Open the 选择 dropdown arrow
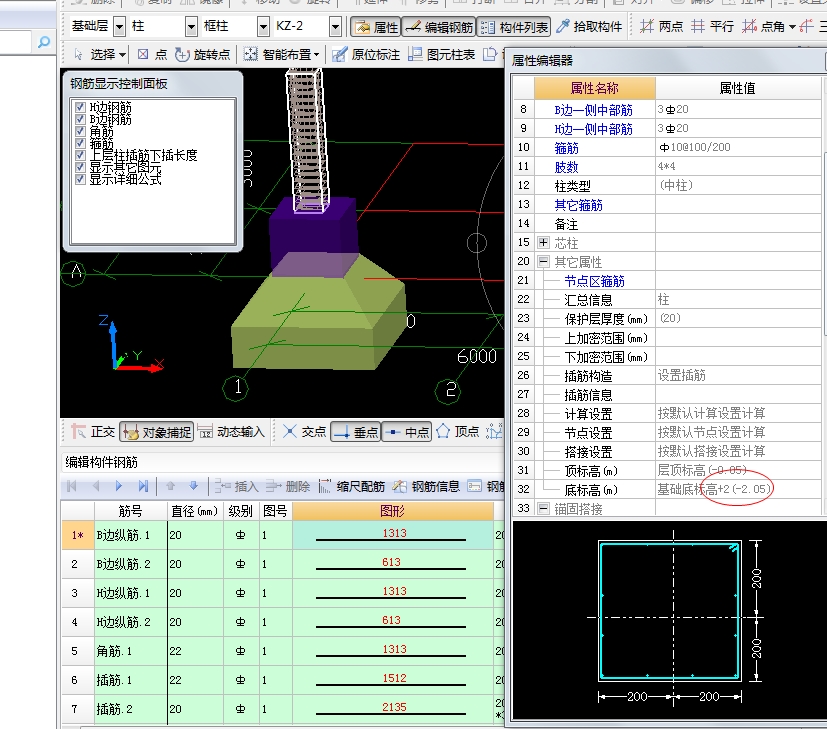The width and height of the screenshot is (827, 729). [x=122, y=55]
